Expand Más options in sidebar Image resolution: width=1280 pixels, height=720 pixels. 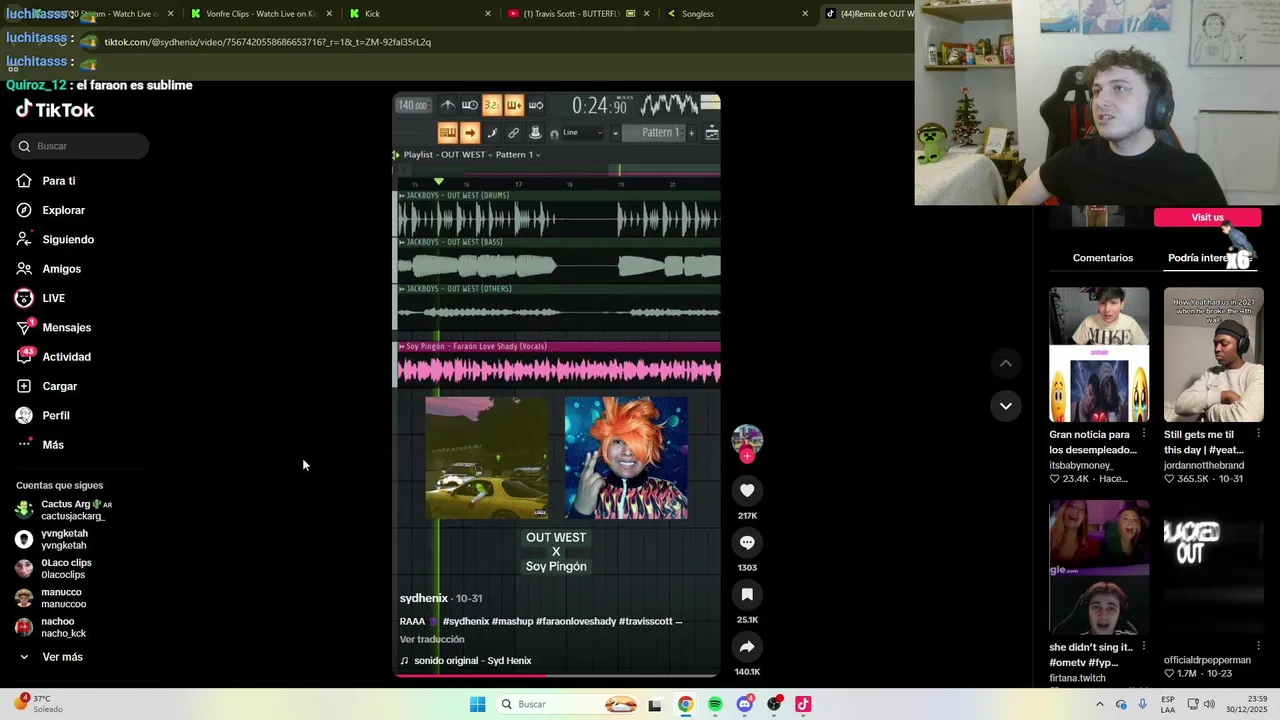(x=40, y=445)
